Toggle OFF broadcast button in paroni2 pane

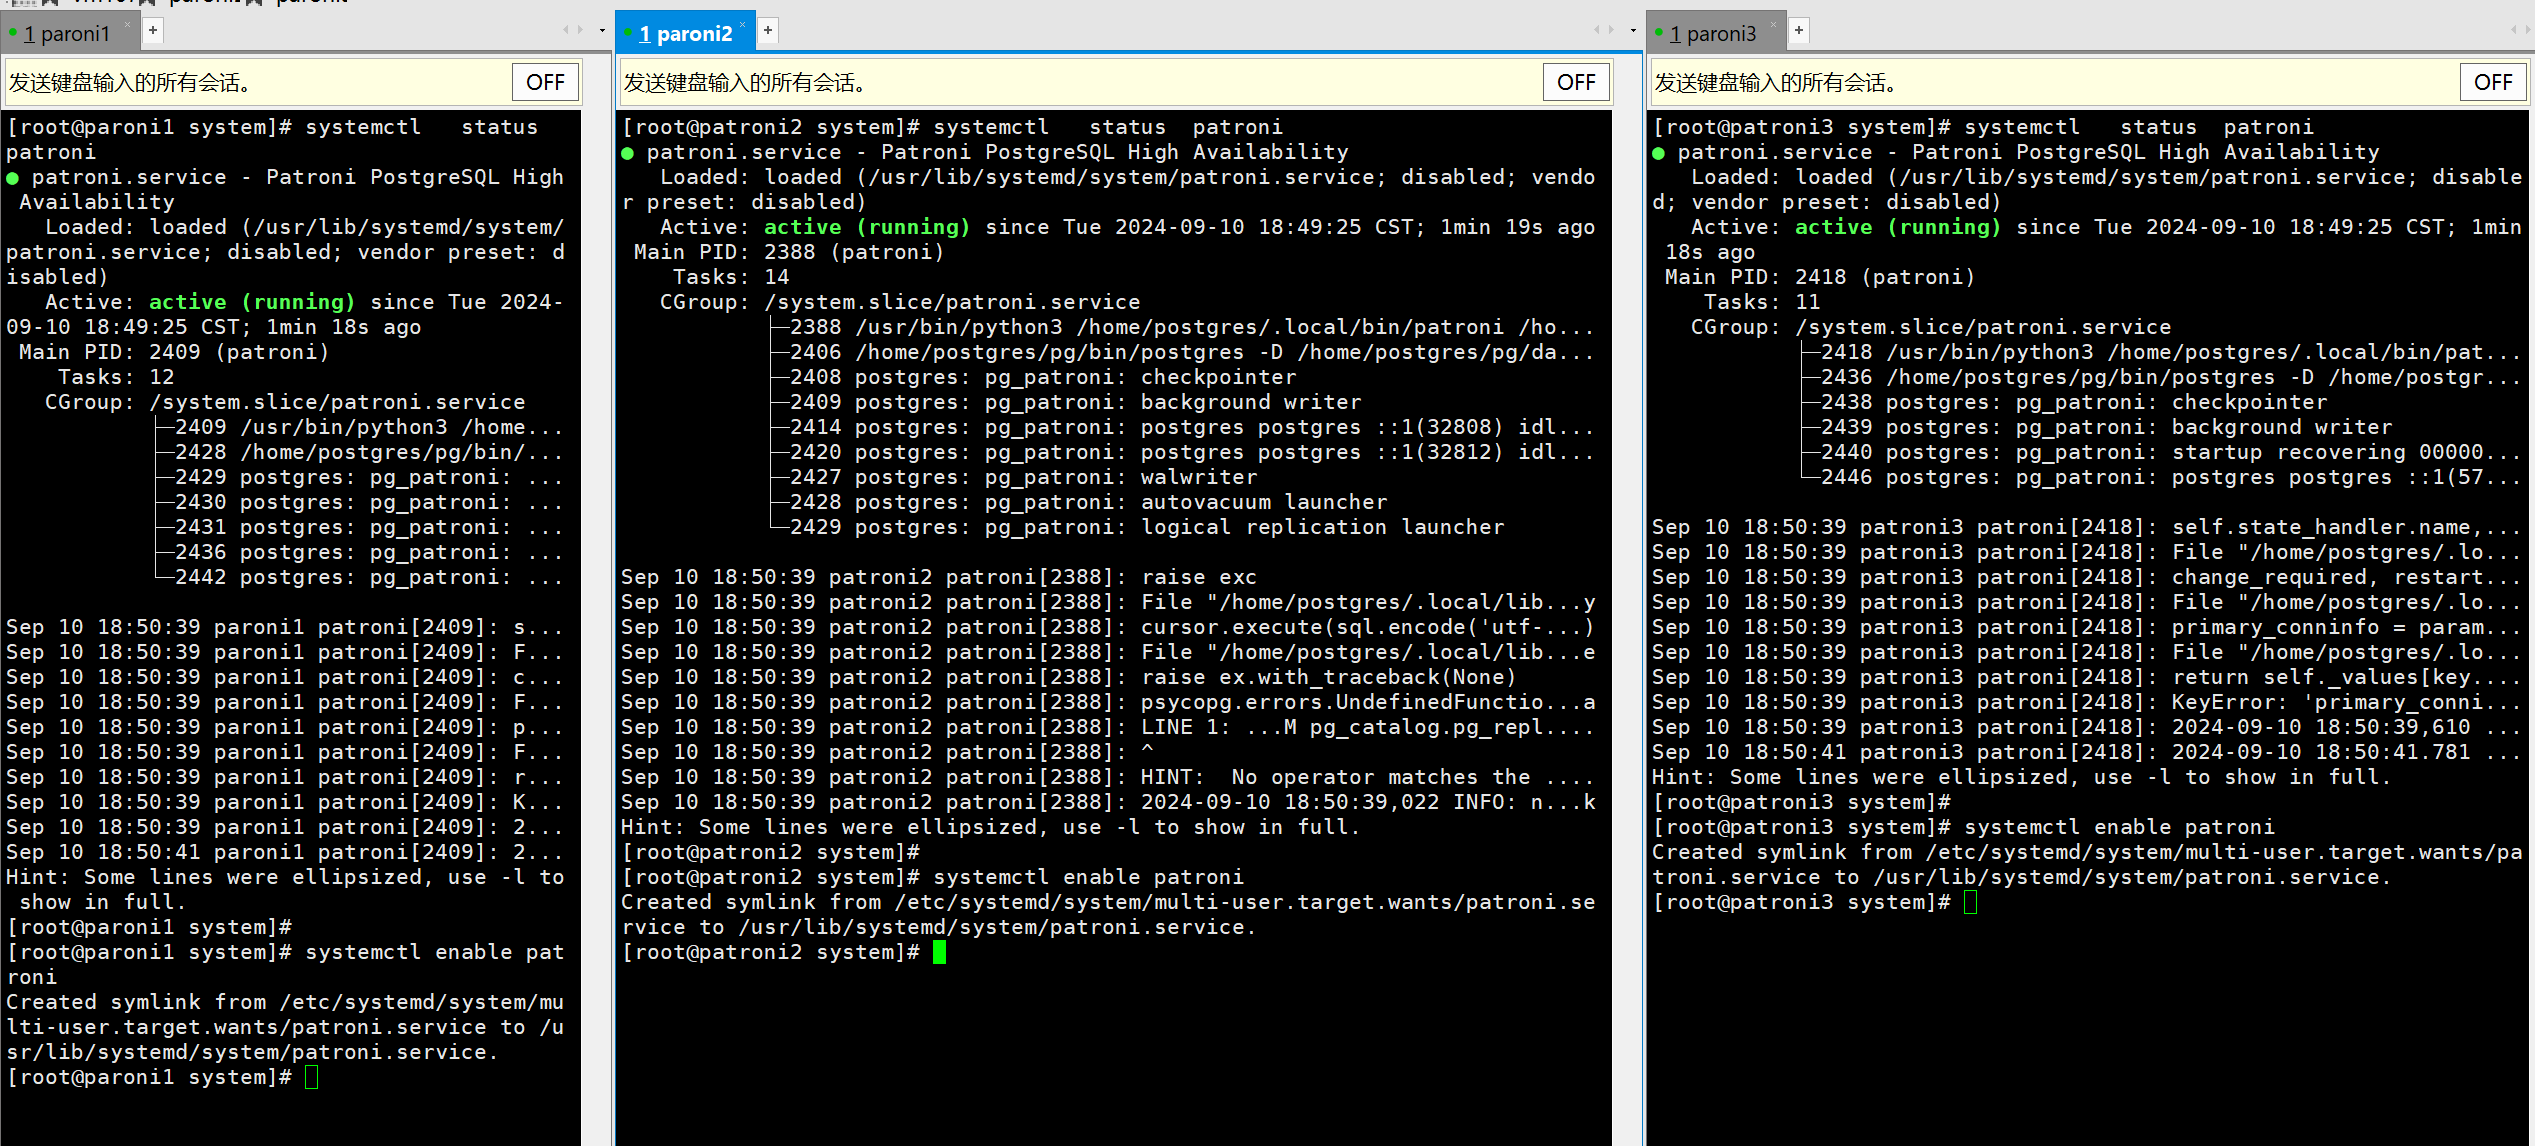point(1576,82)
